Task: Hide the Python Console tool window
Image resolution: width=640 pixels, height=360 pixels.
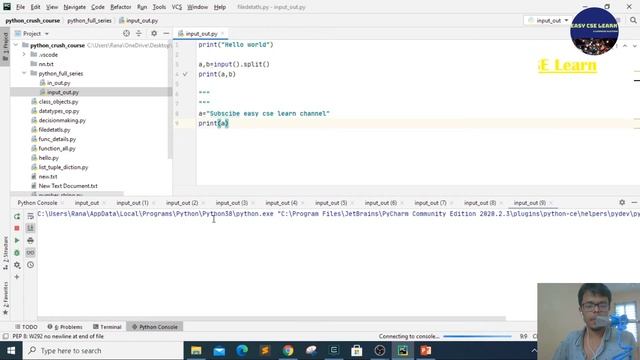Action: tap(634, 202)
